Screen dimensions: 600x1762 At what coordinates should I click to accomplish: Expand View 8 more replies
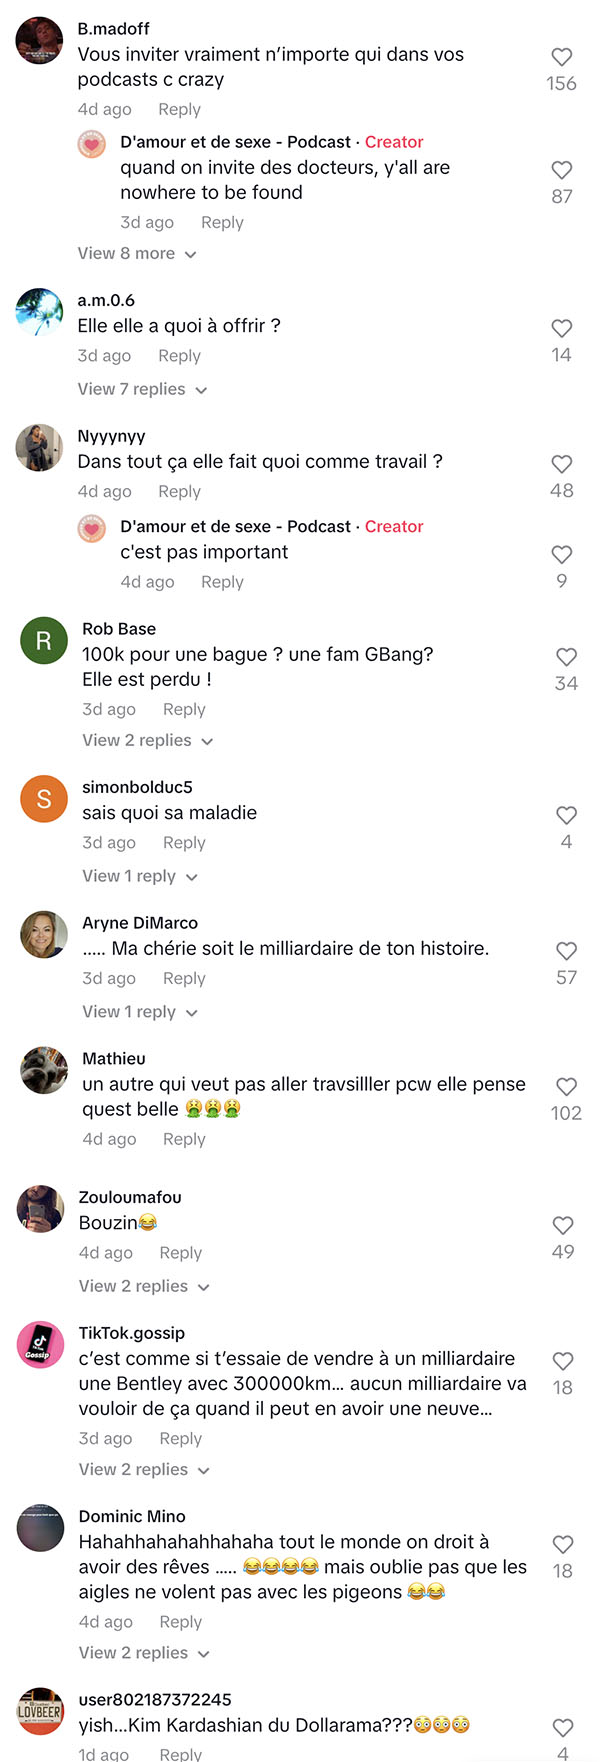click(137, 254)
